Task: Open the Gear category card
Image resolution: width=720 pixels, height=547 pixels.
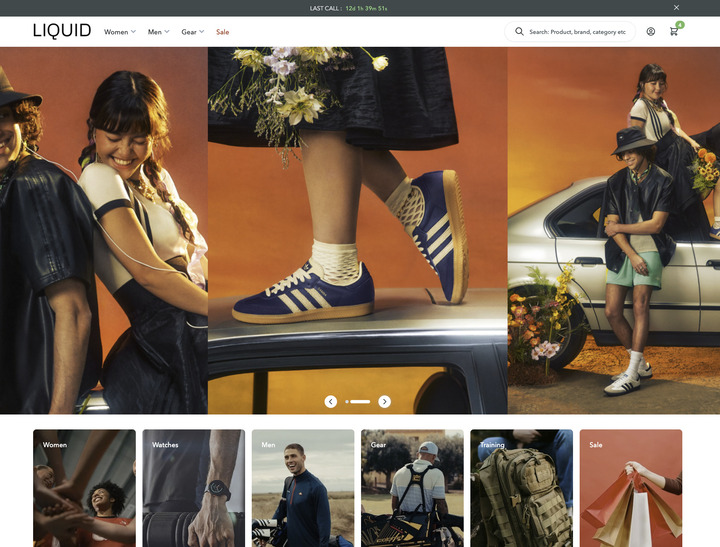Action: (x=412, y=488)
